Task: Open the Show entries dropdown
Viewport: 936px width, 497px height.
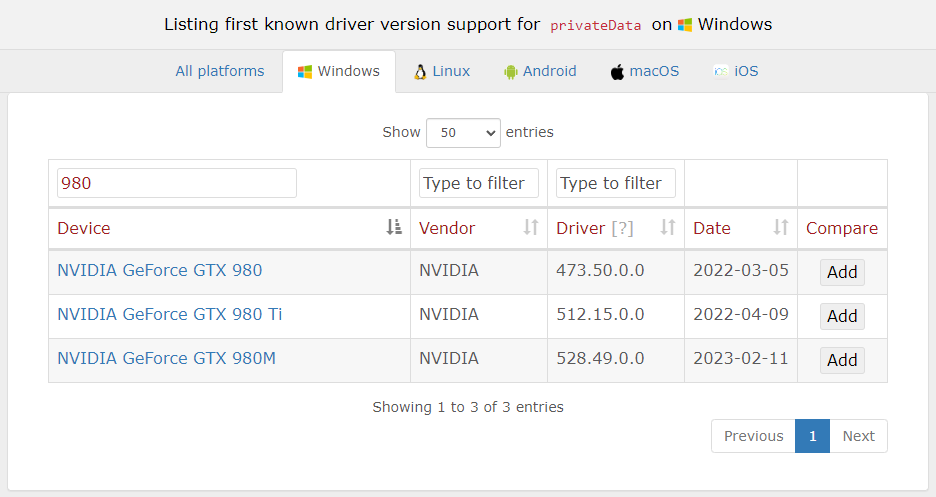Action: [463, 132]
